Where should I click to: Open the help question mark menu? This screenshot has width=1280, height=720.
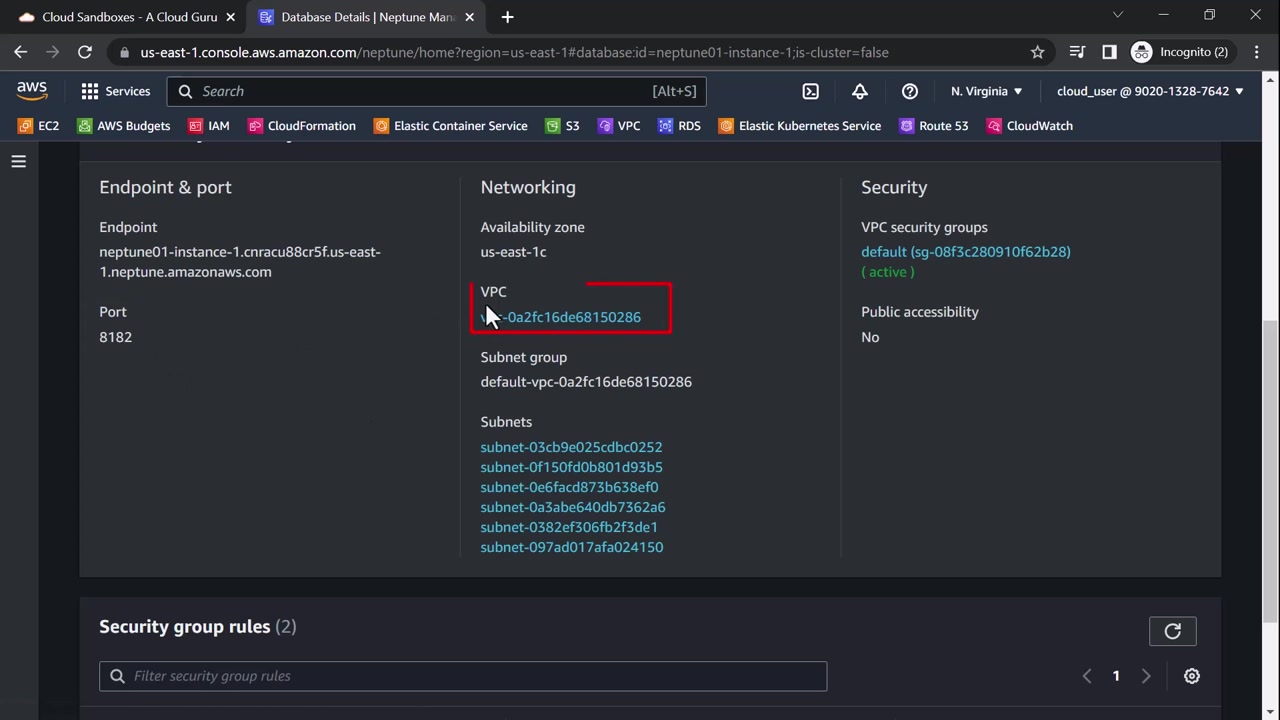pyautogui.click(x=910, y=91)
